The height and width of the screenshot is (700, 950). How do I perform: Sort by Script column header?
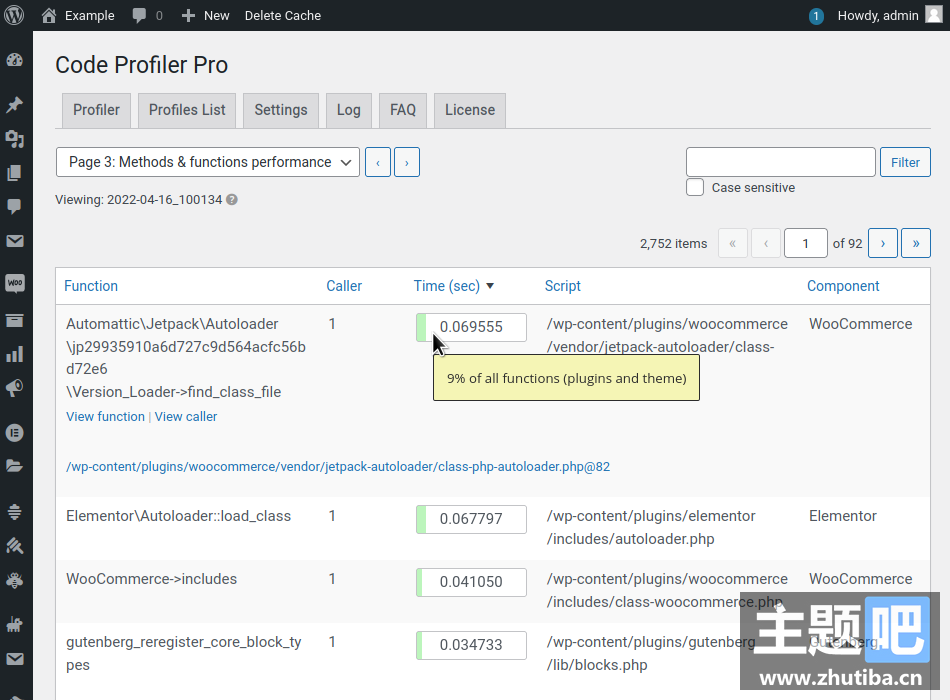[563, 286]
